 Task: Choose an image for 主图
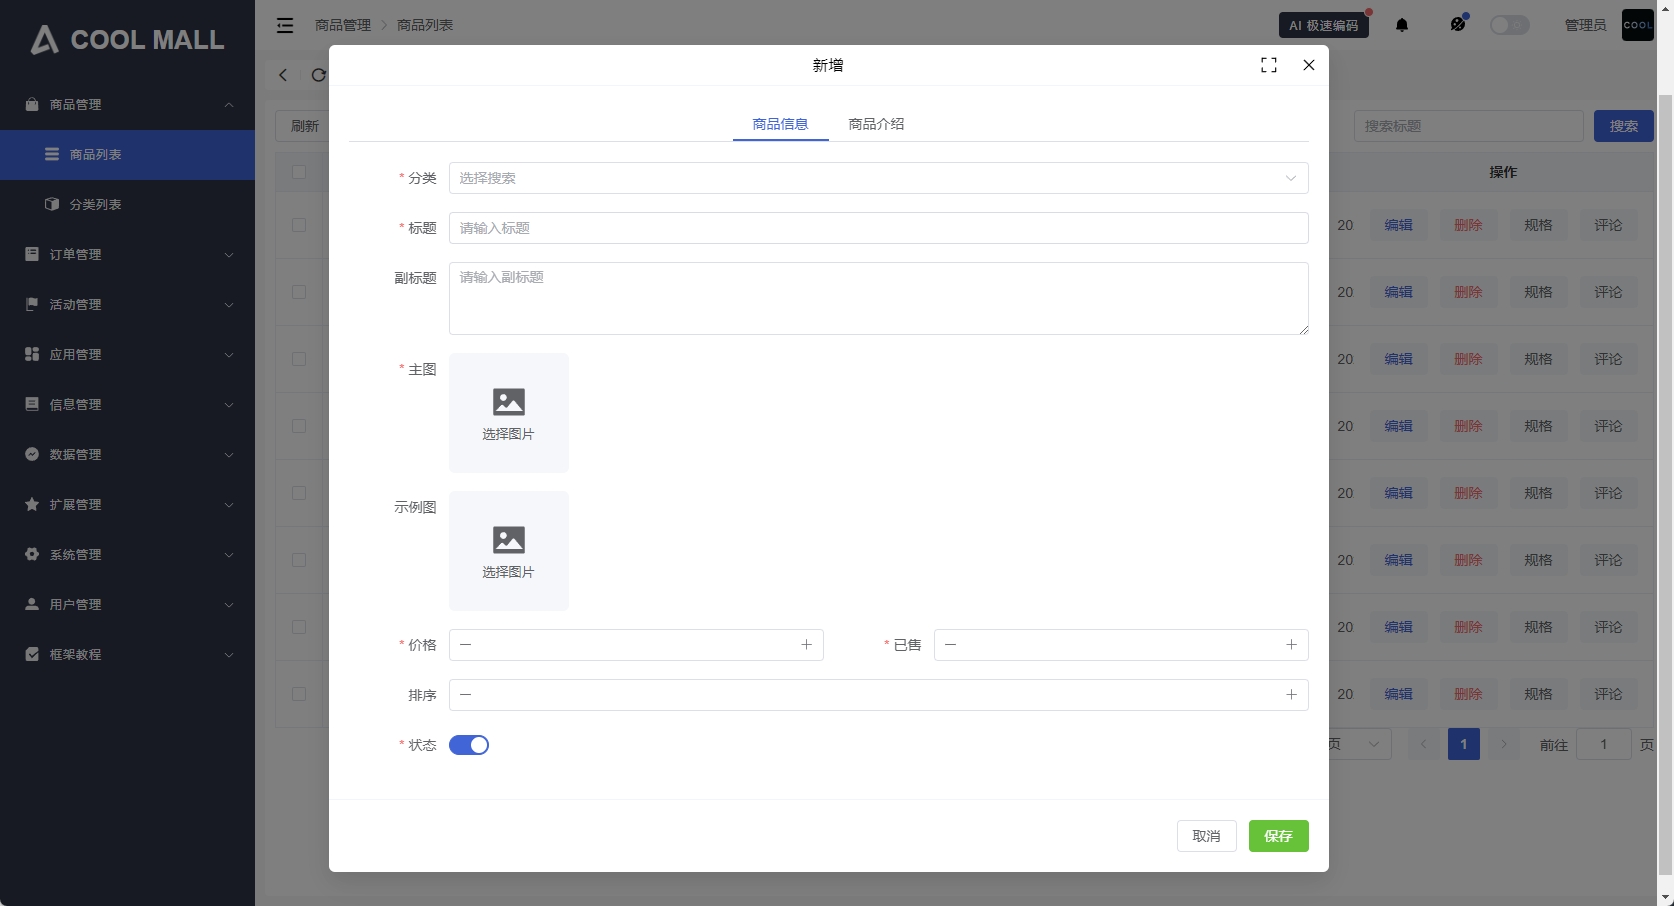click(509, 413)
